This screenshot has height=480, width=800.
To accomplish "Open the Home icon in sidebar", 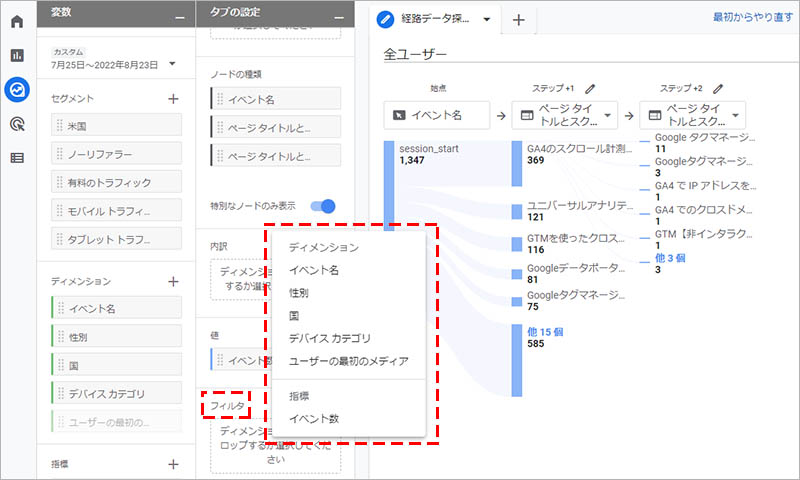I will (17, 22).
